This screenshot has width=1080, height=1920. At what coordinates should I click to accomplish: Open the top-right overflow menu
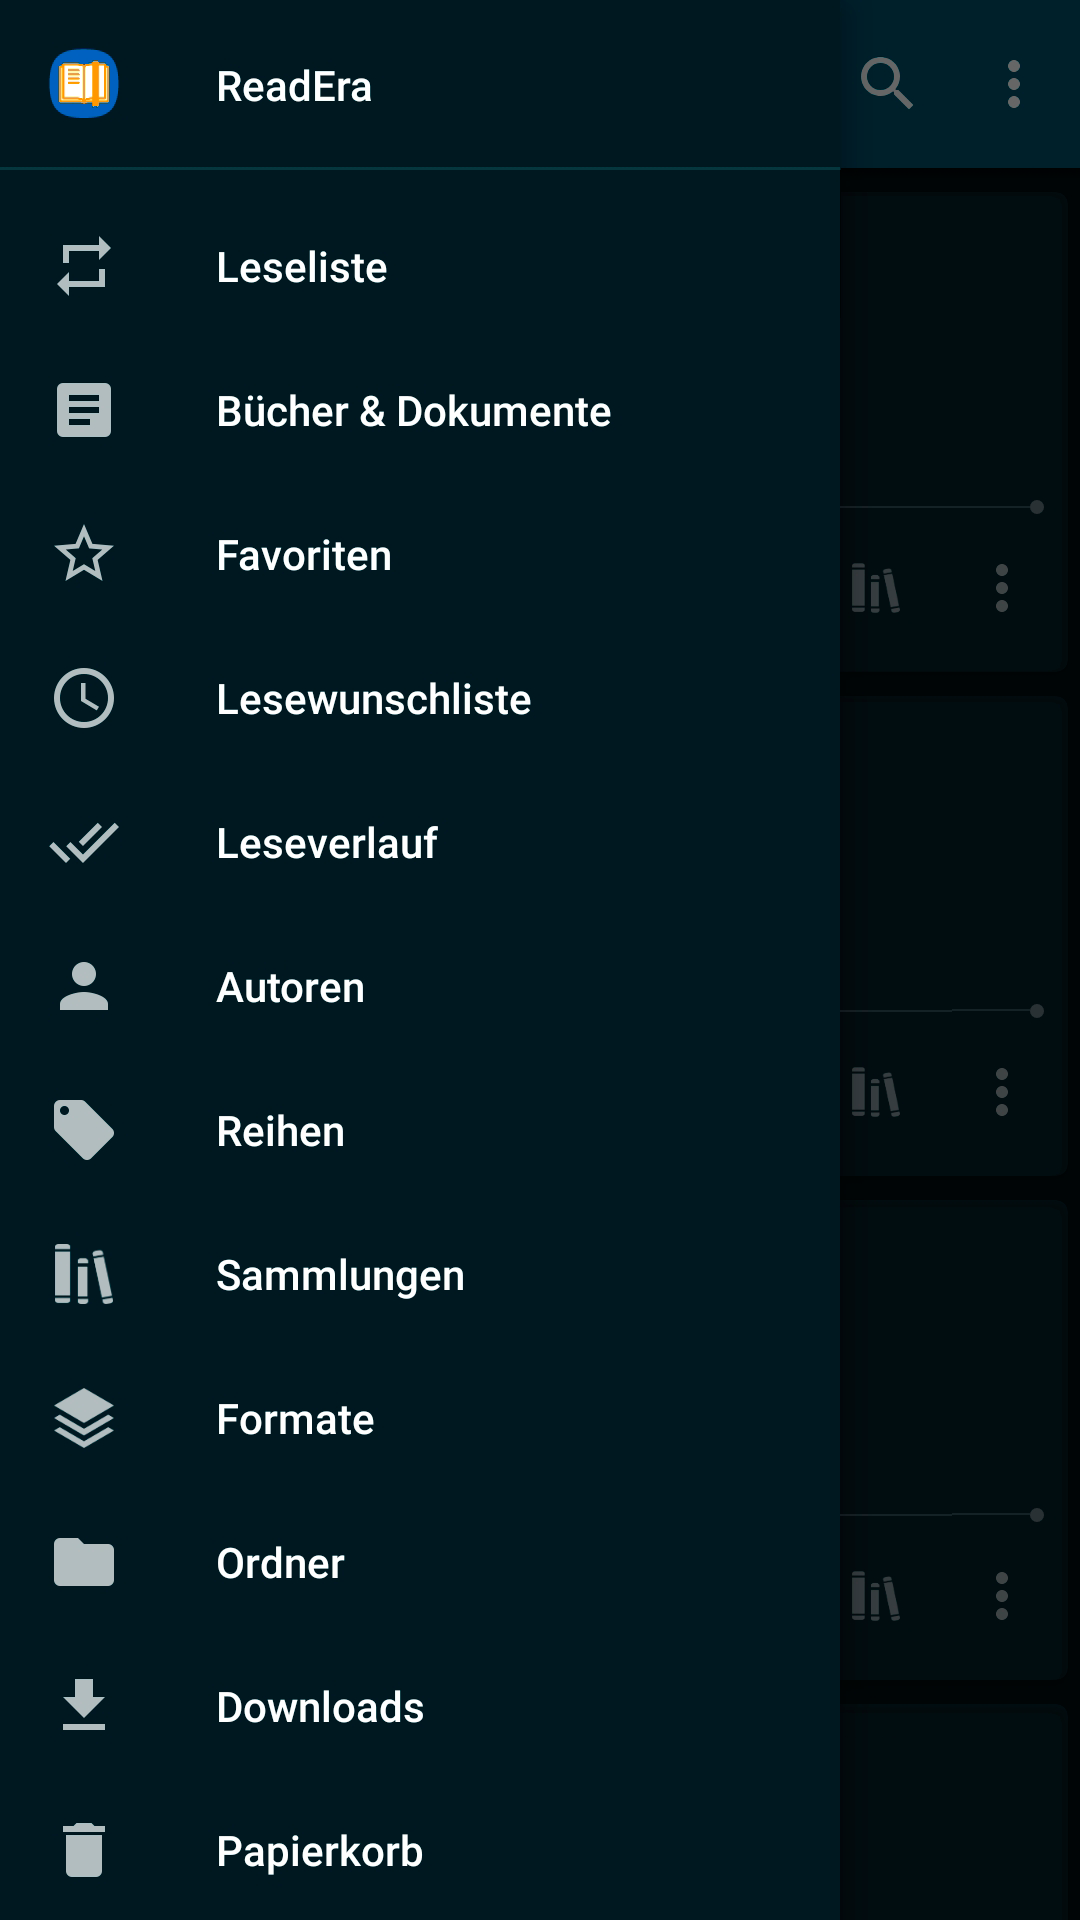[x=1014, y=84]
